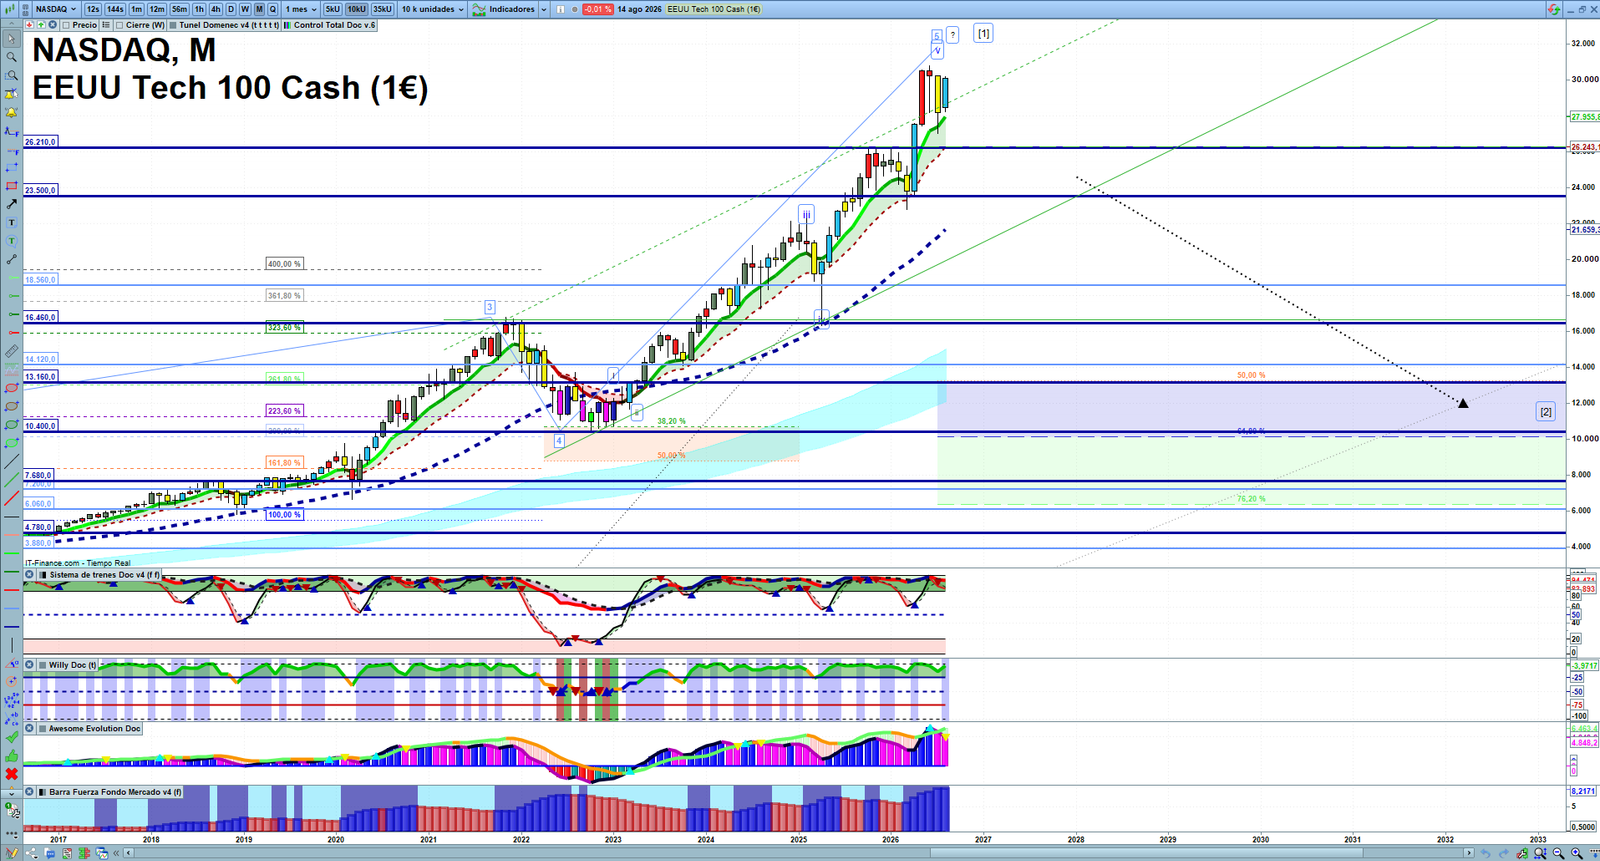Select the red ellipse drawing tool
Image resolution: width=1600 pixels, height=861 pixels.
pos(11,388)
